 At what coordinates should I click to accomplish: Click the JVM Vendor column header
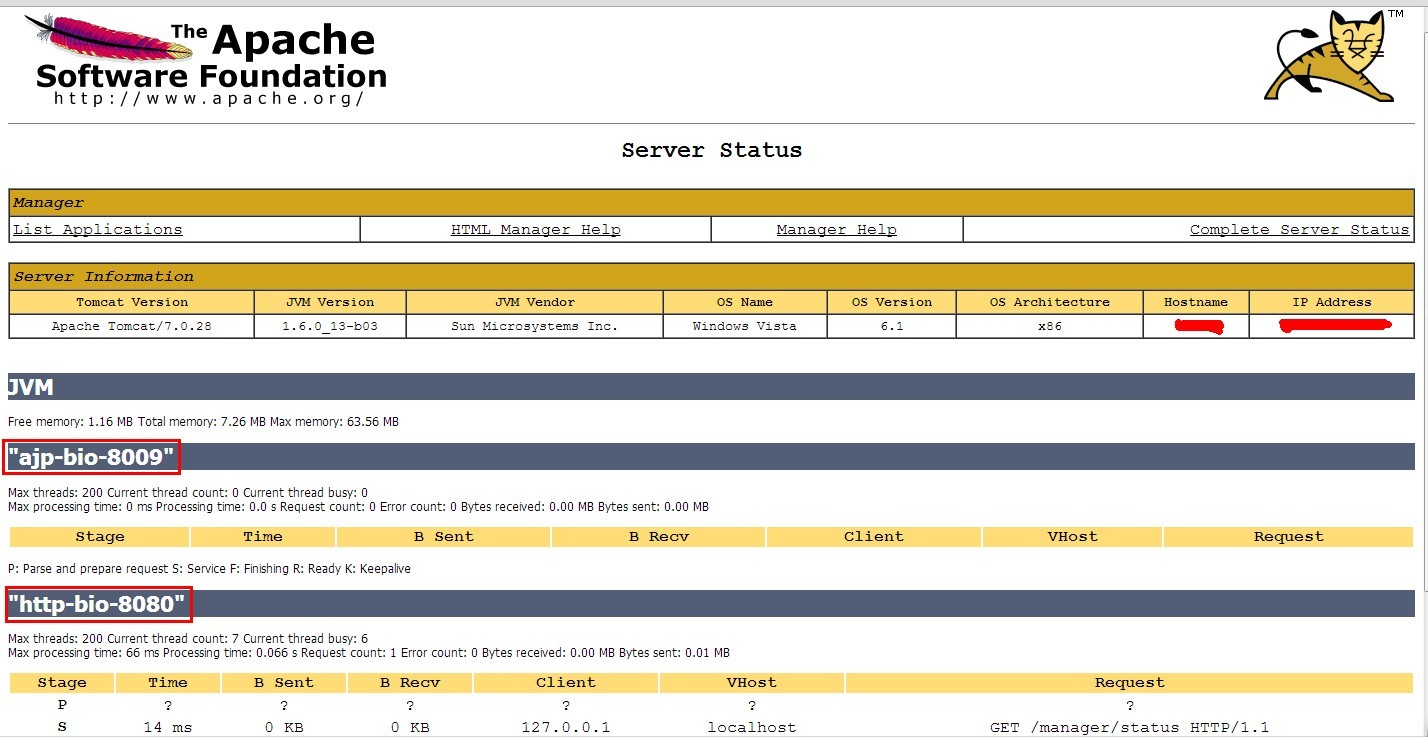pyautogui.click(x=535, y=302)
